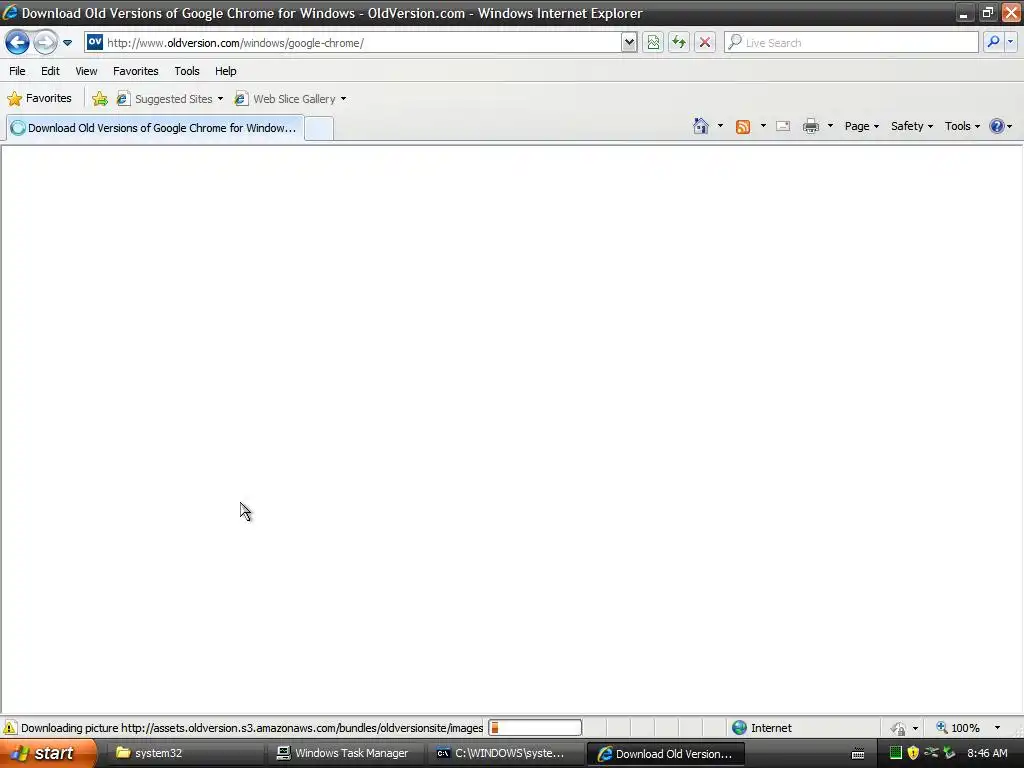
Task: Open the Page command bar menu
Action: (861, 126)
